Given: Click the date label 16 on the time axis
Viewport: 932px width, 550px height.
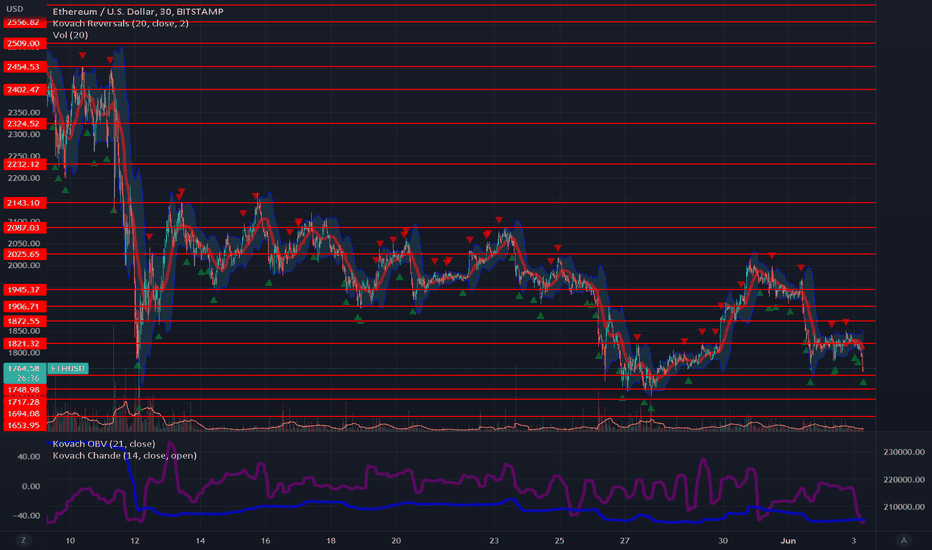Looking at the screenshot, I should coord(265,540).
